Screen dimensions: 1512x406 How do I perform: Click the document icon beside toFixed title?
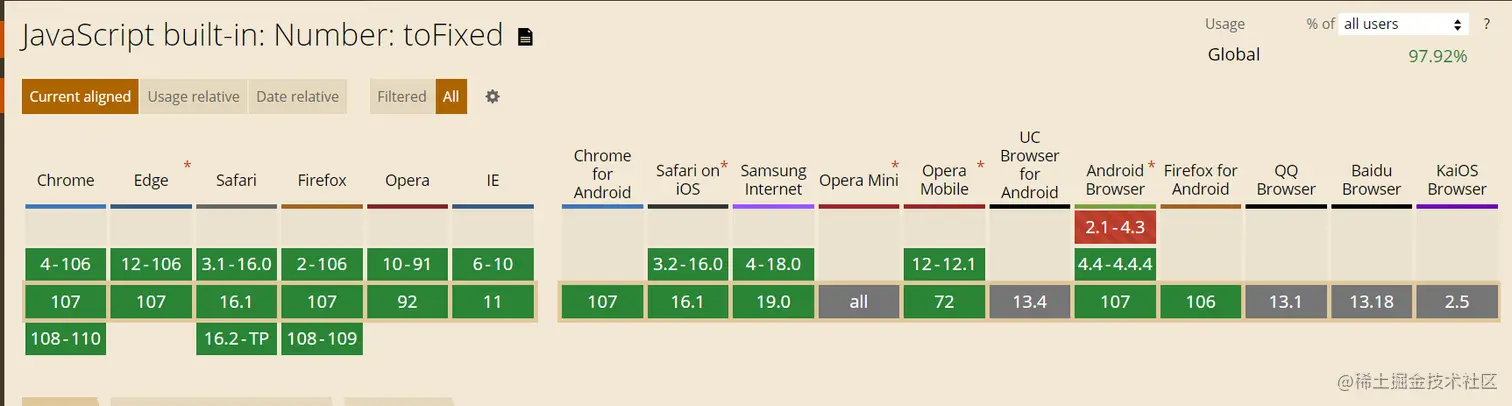point(525,38)
